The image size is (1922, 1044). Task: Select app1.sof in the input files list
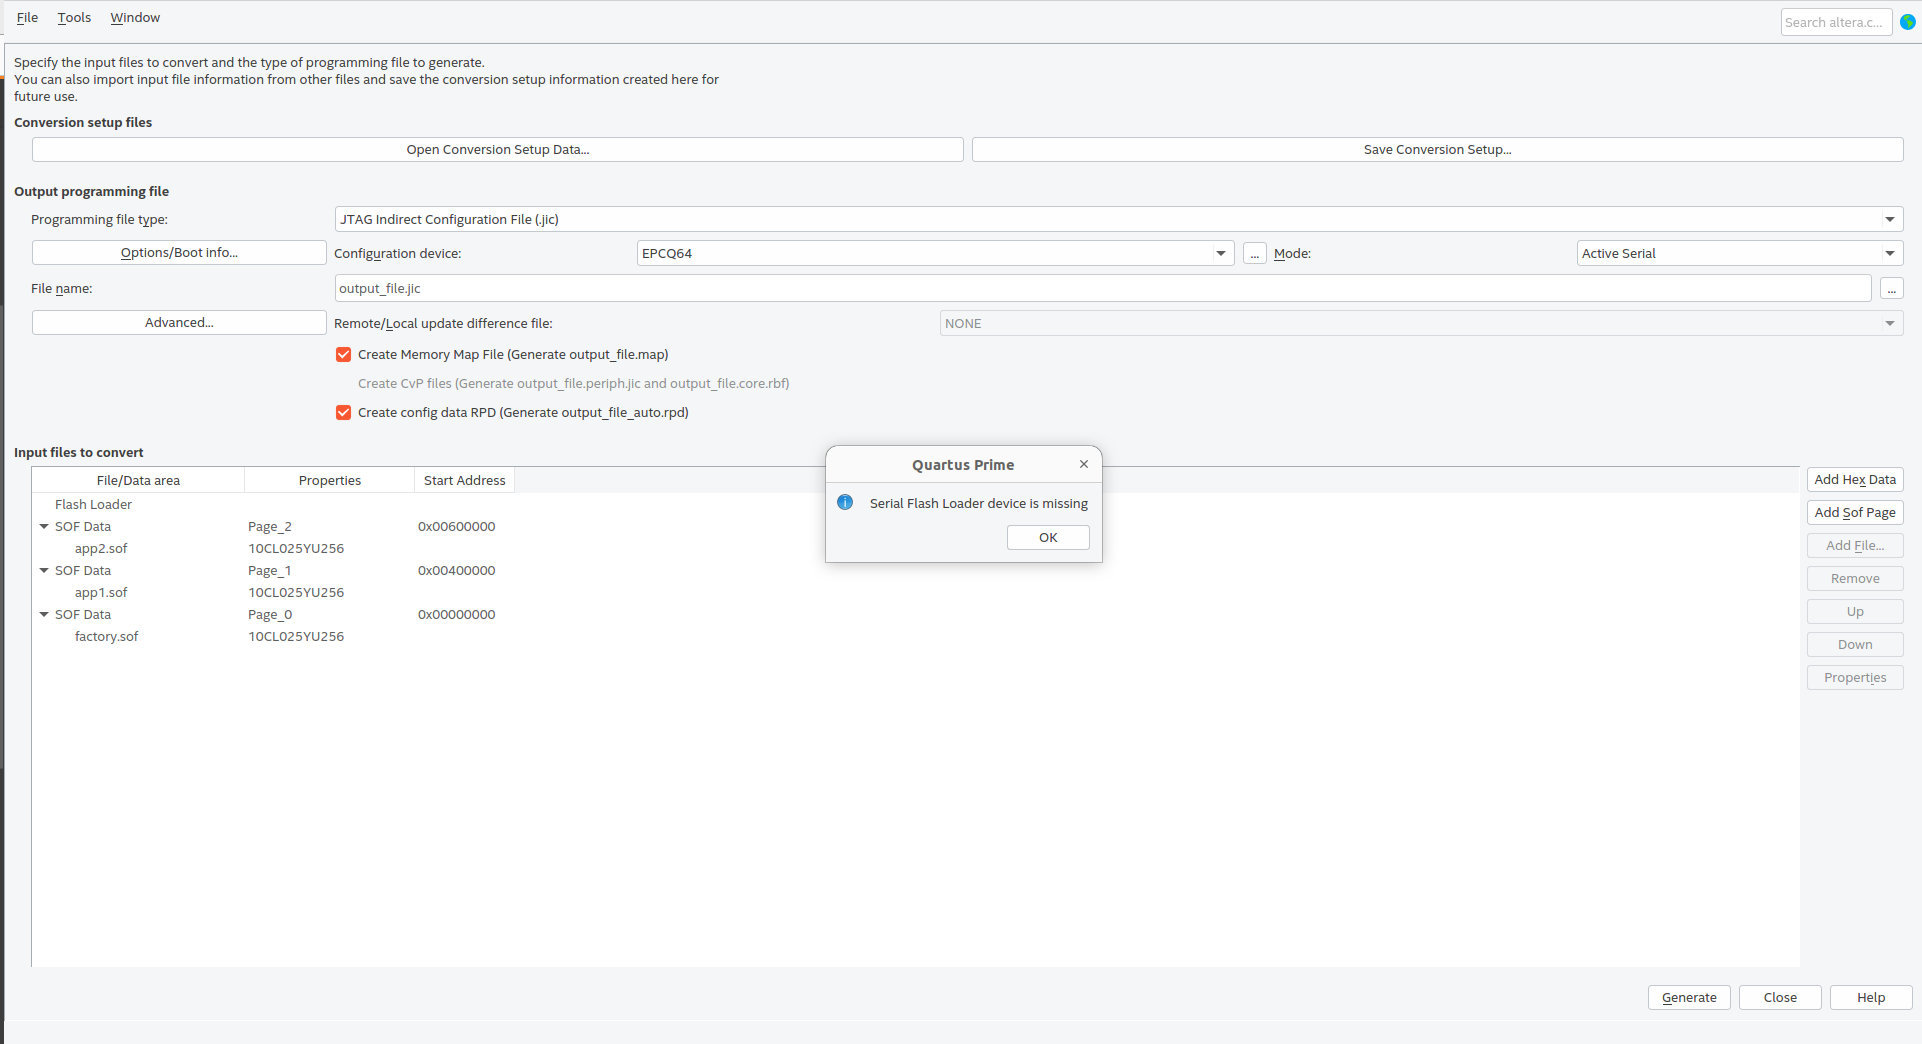pos(101,593)
